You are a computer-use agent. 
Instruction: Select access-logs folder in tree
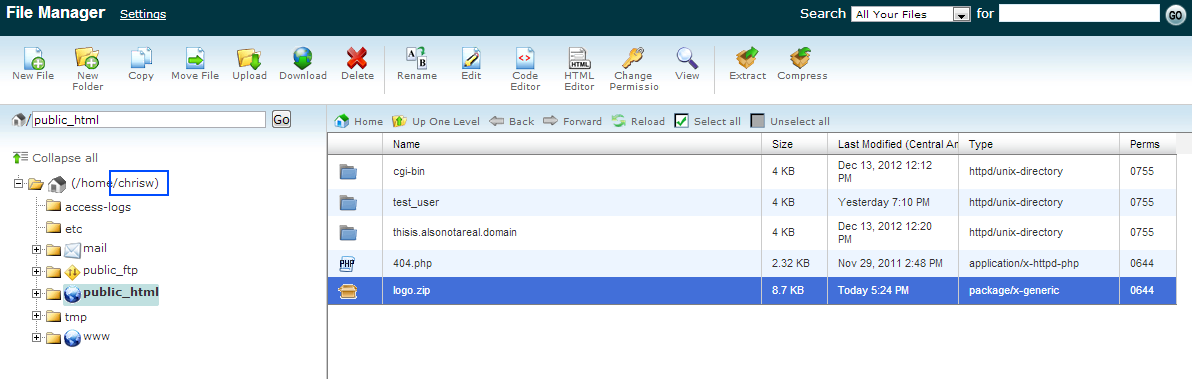pos(97,207)
